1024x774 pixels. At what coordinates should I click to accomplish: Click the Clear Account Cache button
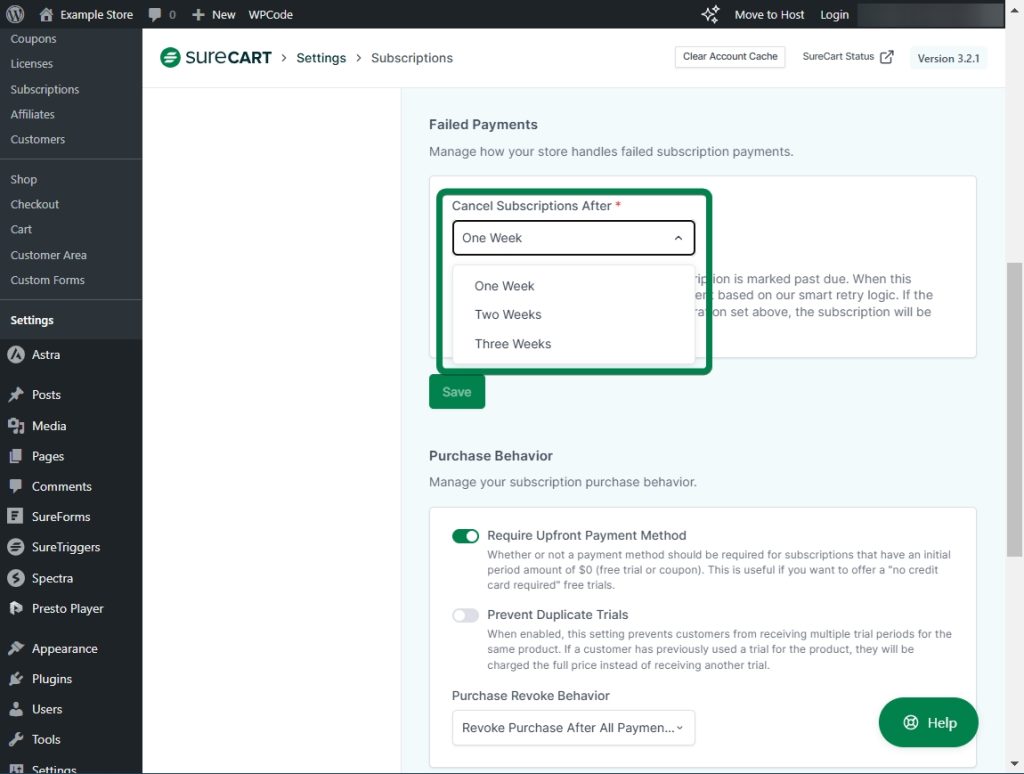click(x=729, y=57)
